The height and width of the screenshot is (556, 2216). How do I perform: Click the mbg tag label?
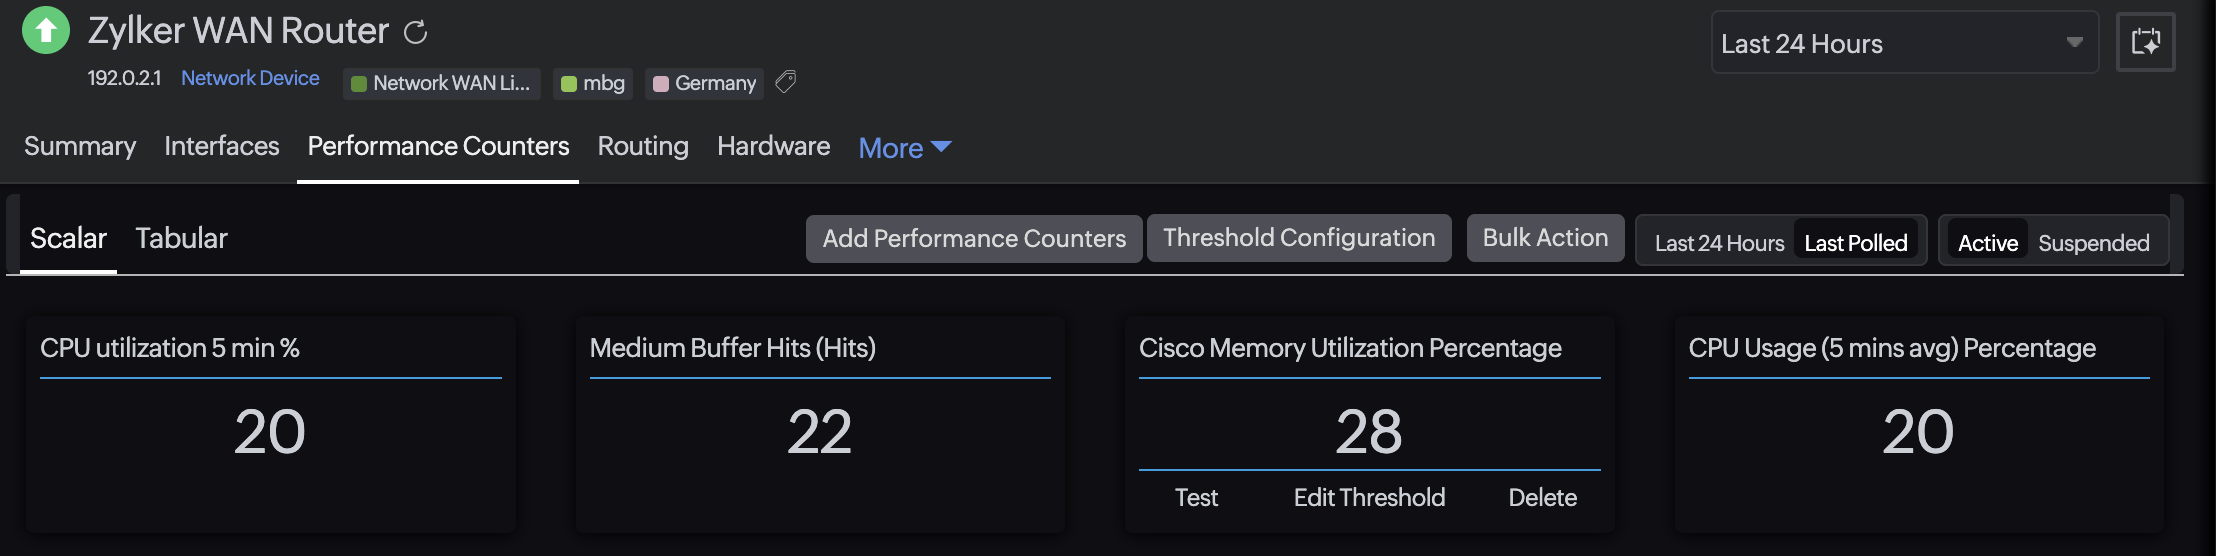pos(593,83)
